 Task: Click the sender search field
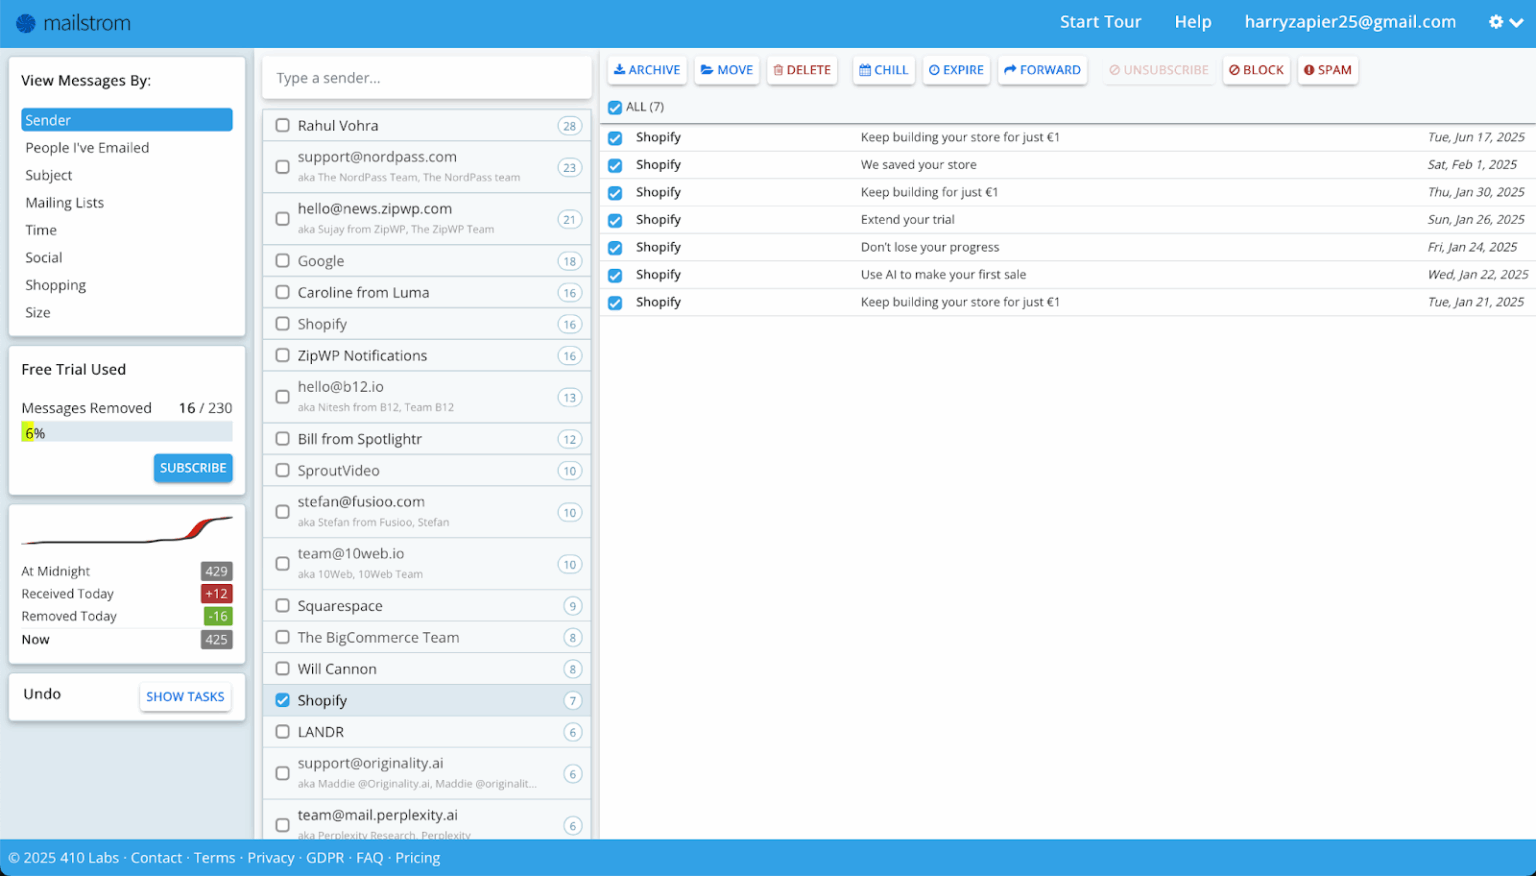[426, 77]
